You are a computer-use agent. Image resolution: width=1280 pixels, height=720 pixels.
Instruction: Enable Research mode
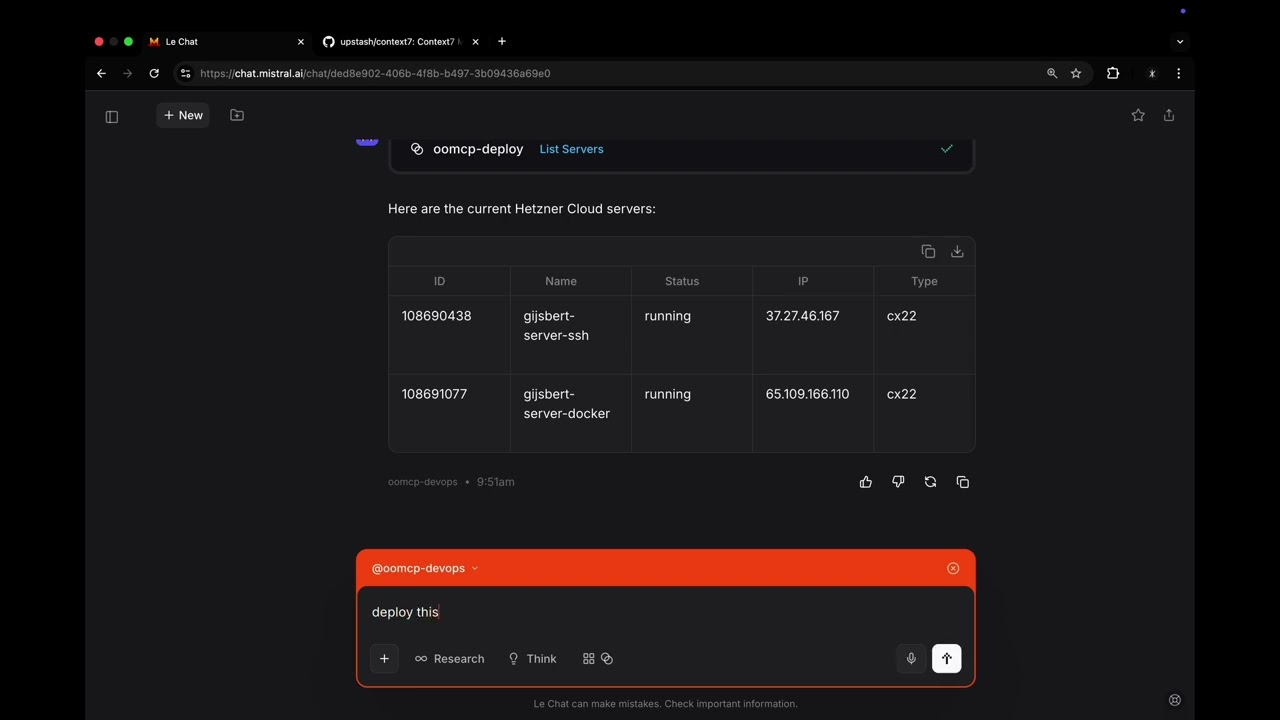coord(450,659)
